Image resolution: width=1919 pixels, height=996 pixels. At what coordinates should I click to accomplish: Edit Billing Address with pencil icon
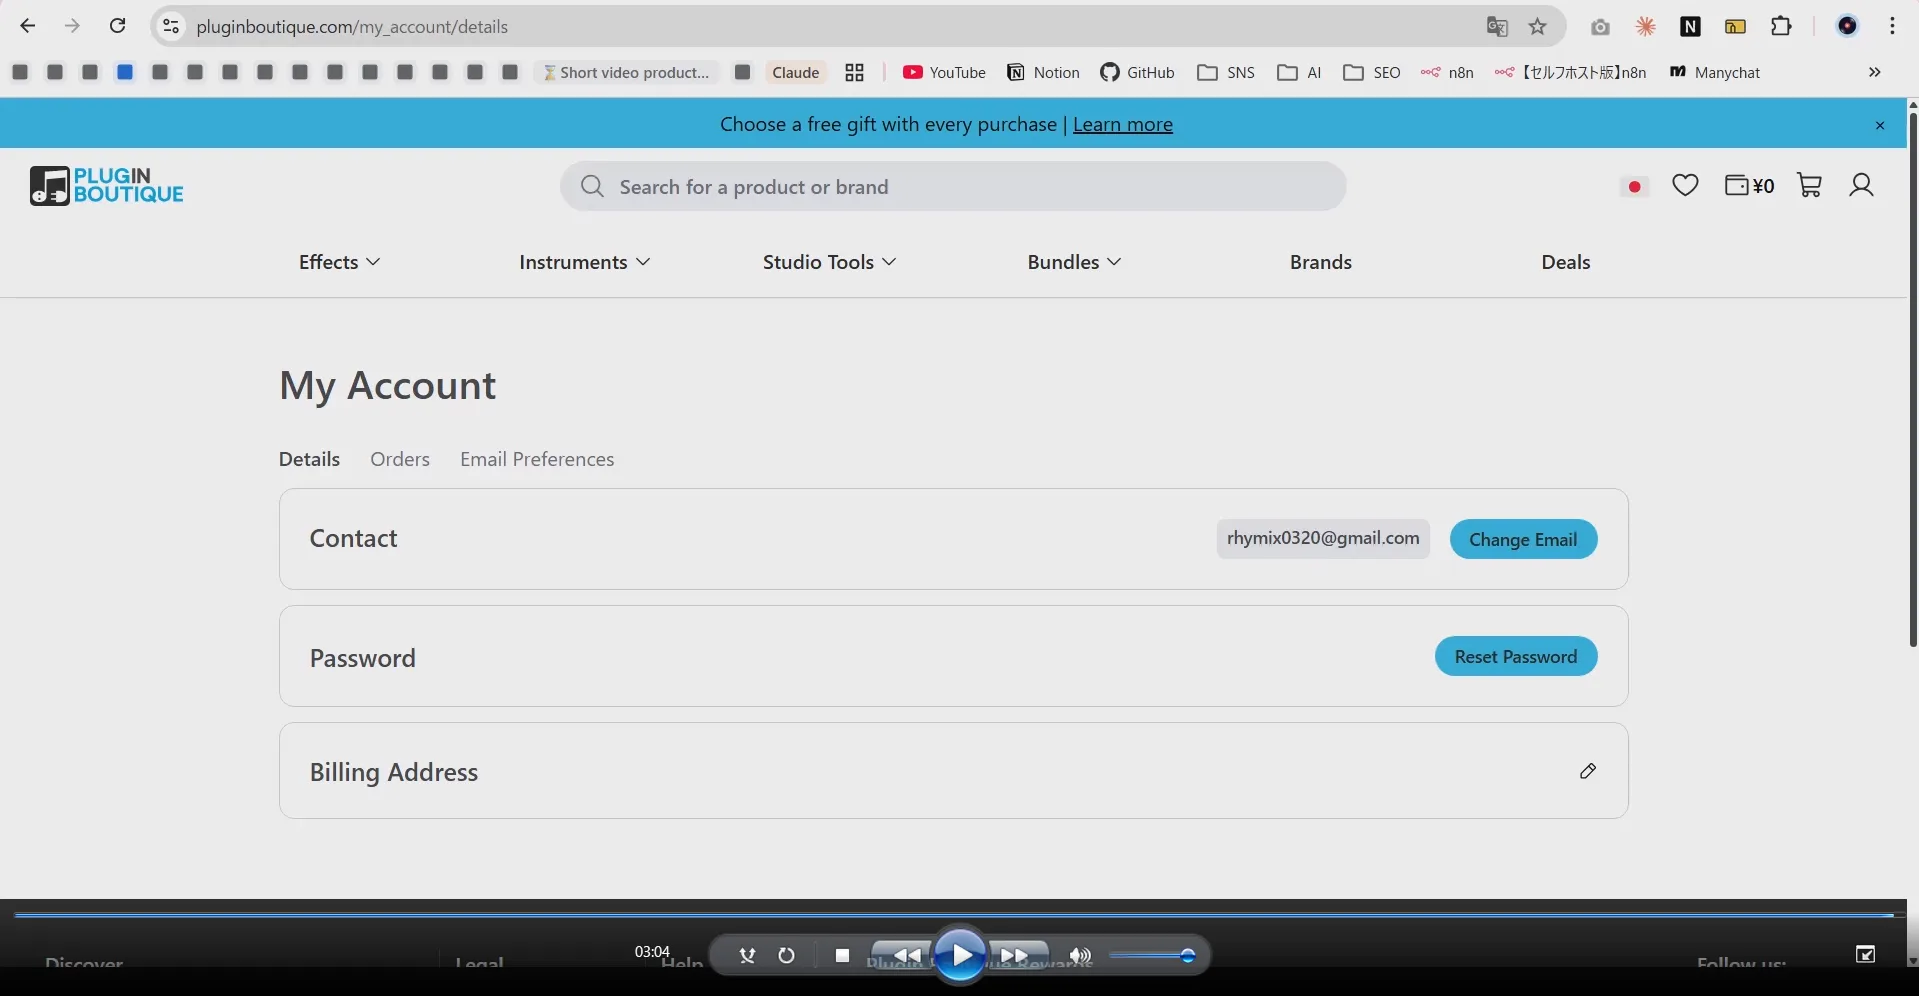click(x=1587, y=771)
